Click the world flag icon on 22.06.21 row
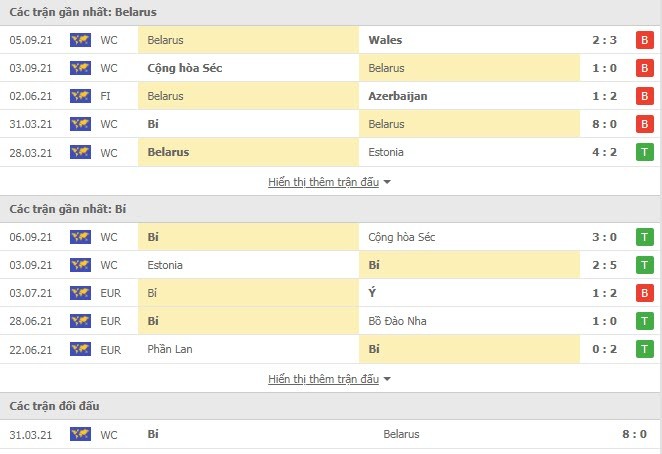 tap(80, 349)
